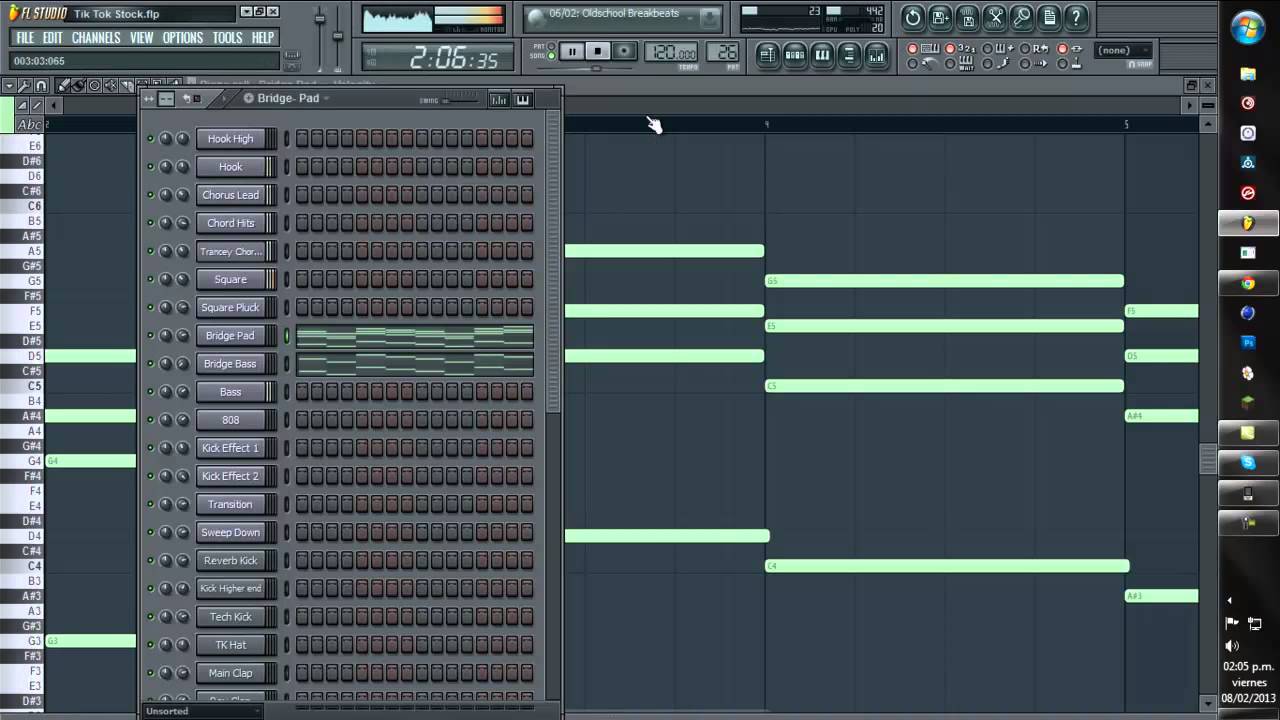Switch to Song mode radio light
The height and width of the screenshot is (720, 1280).
point(552,56)
